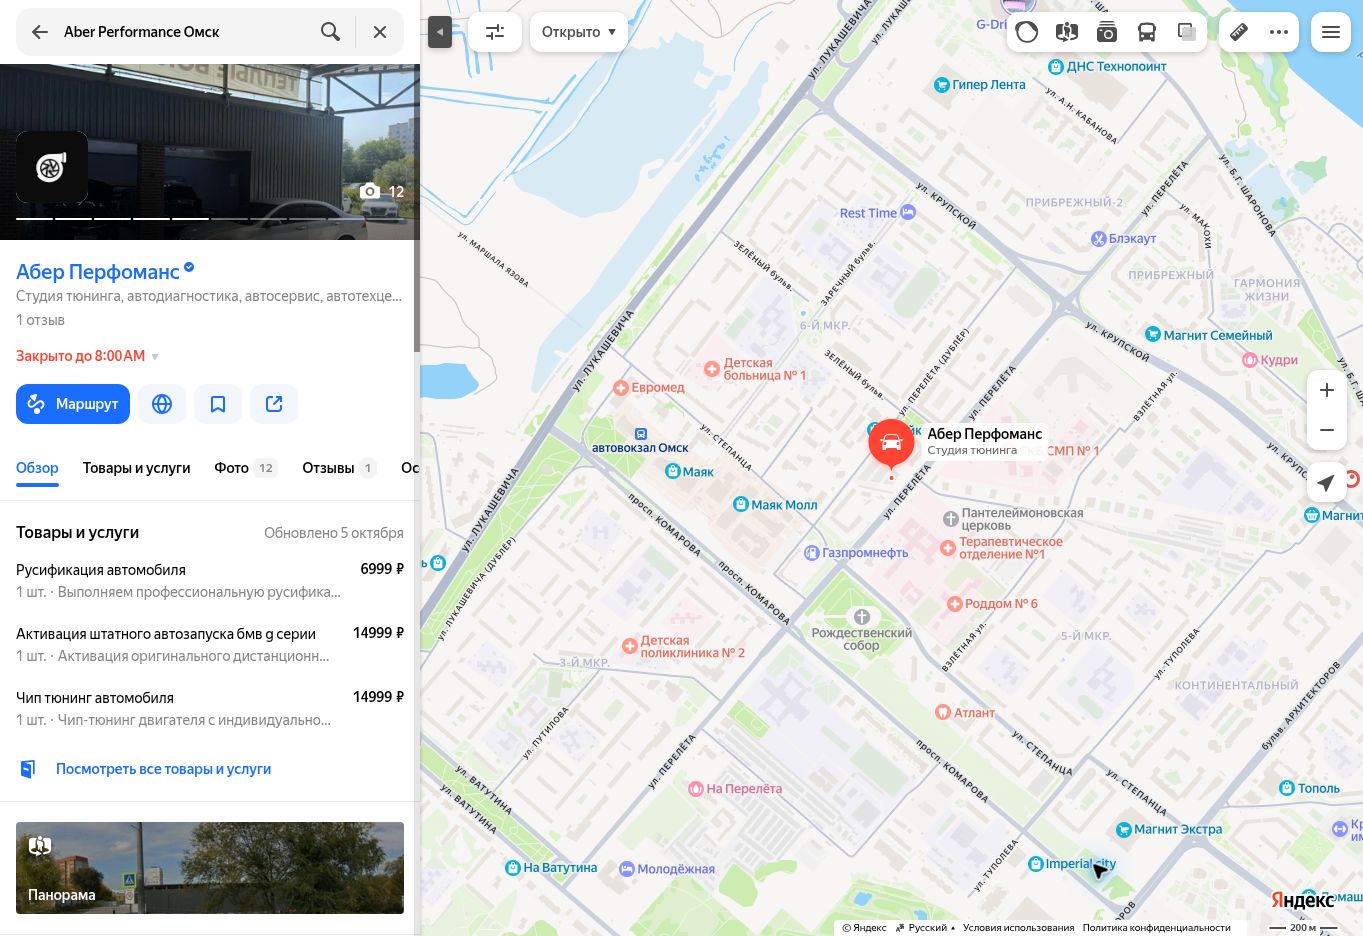Select the Чип тюнинг автомобиля service
The image size is (1363, 936).
(x=210, y=708)
